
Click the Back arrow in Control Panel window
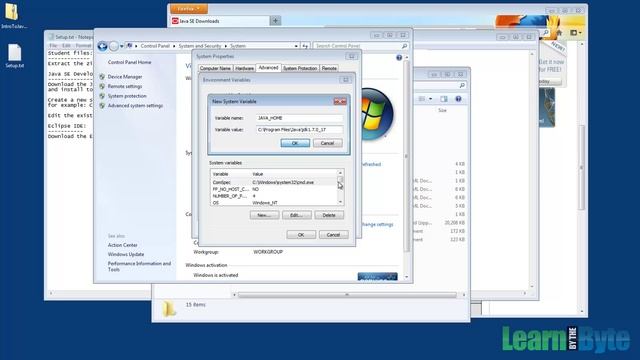point(102,46)
